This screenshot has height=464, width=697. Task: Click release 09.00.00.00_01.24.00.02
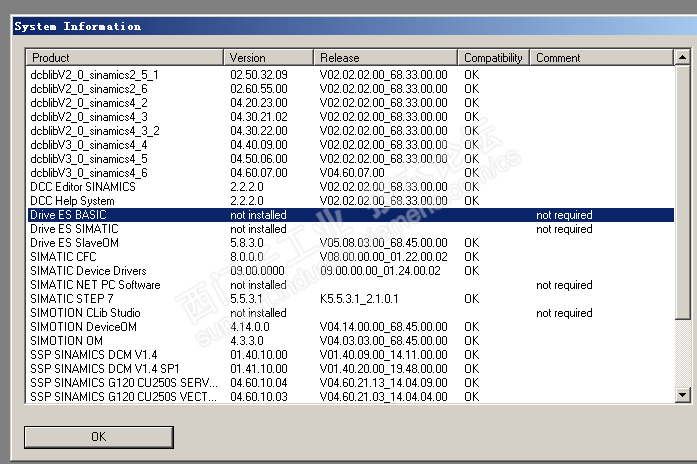coord(381,271)
